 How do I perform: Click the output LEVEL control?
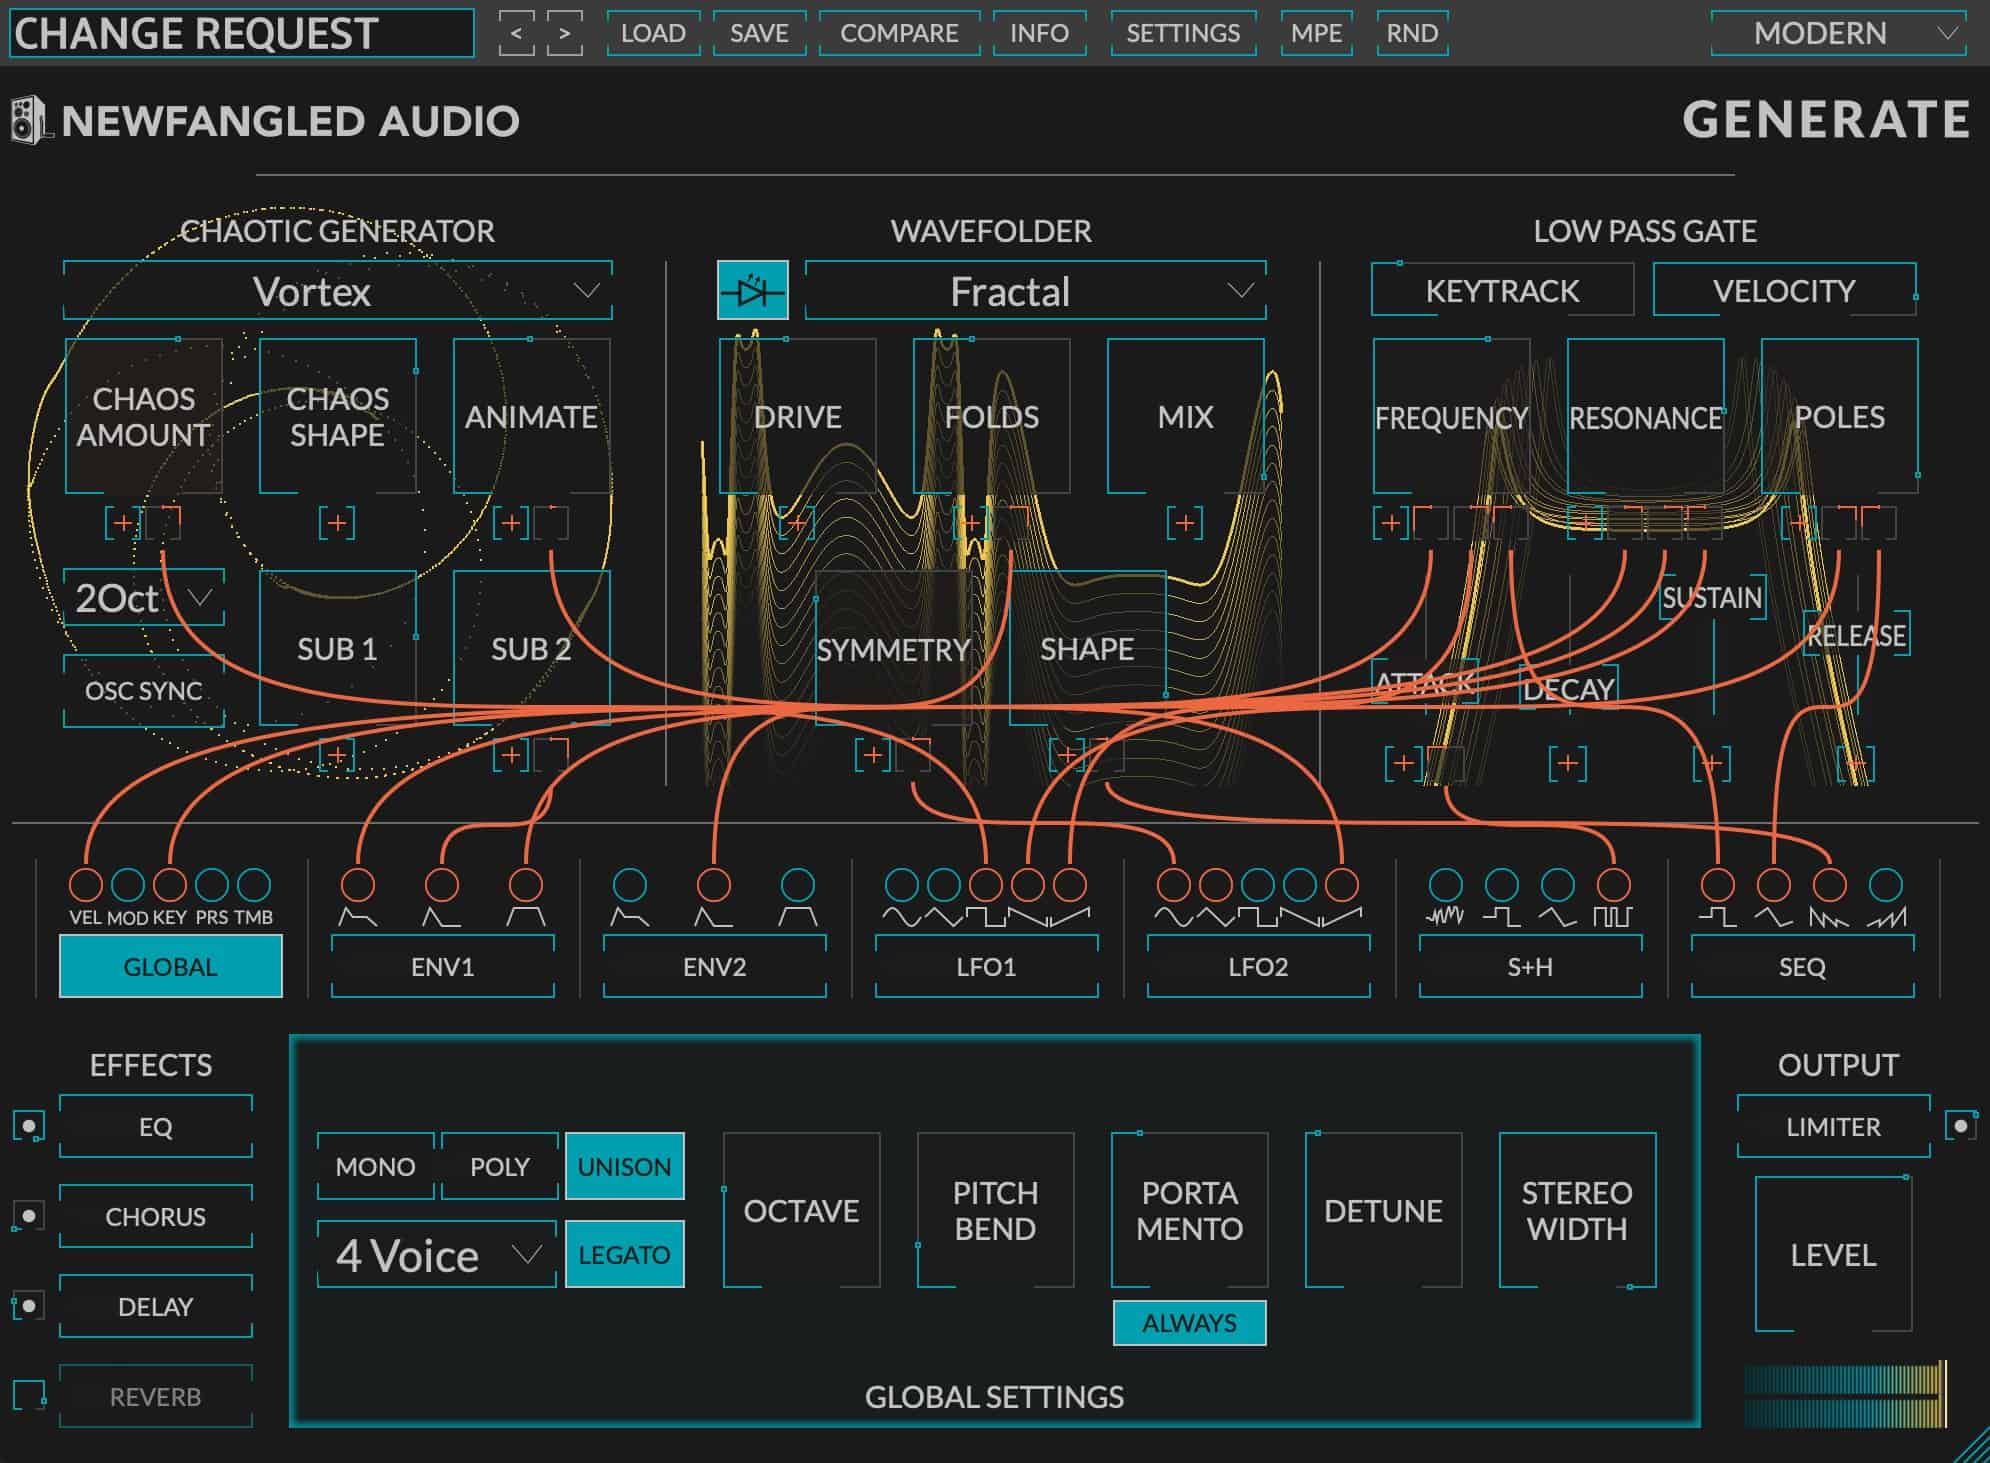coord(1834,1254)
